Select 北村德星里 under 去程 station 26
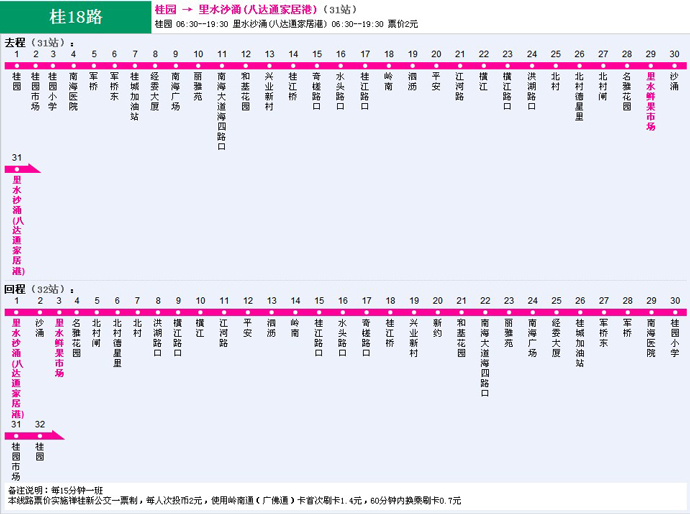The width and height of the screenshot is (690, 514). (579, 96)
